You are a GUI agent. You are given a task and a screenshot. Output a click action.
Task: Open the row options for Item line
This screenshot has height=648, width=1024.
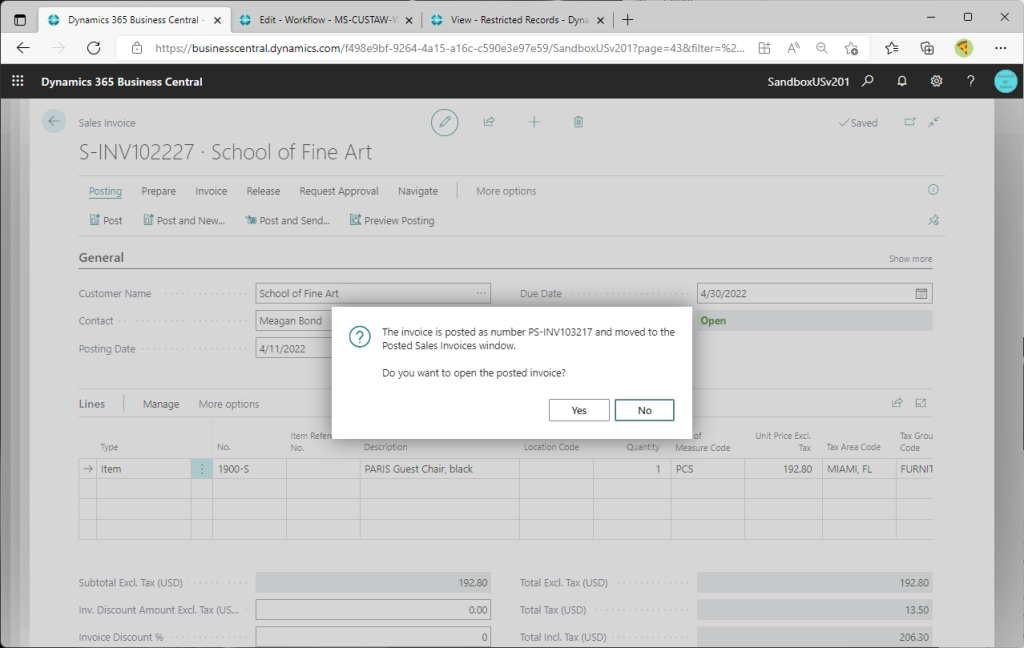point(202,469)
